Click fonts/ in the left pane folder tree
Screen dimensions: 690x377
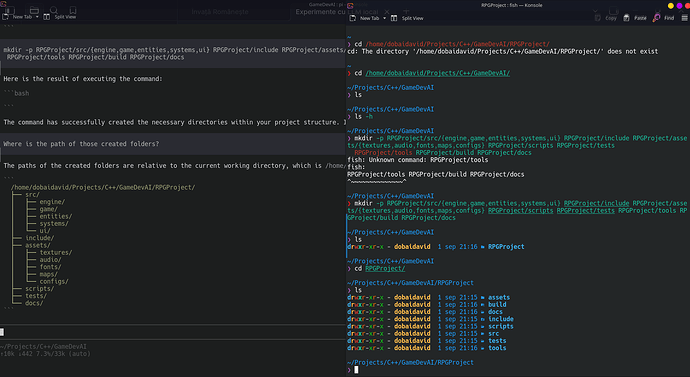50,267
